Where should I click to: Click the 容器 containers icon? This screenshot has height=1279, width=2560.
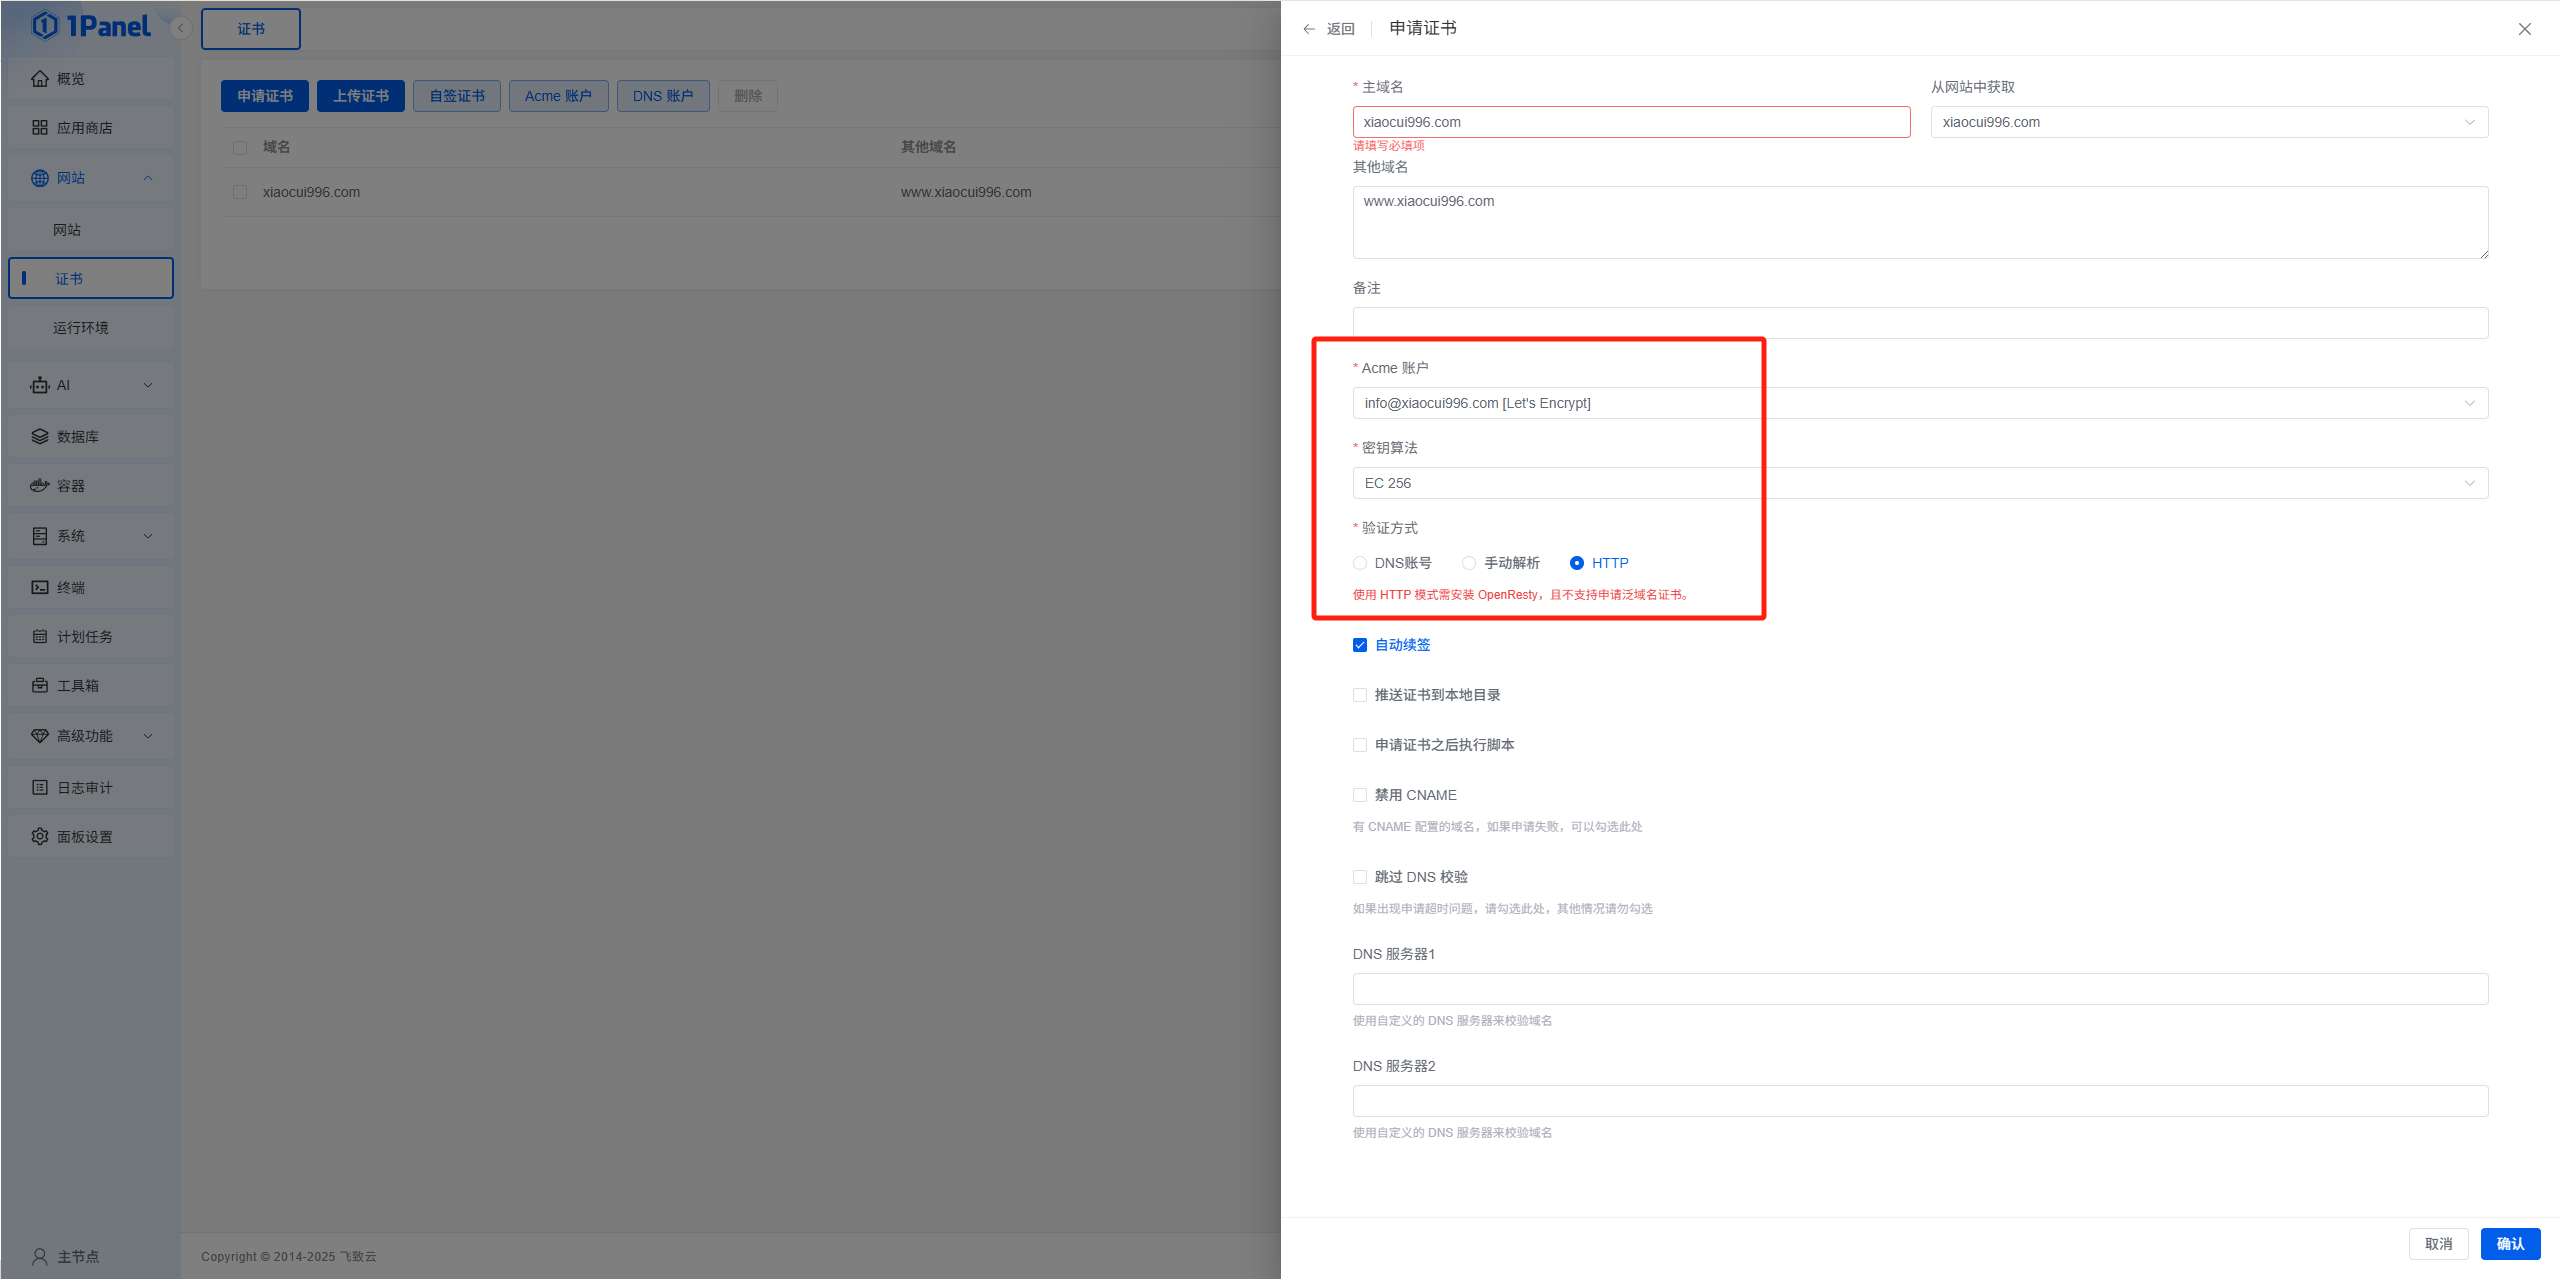click(40, 485)
